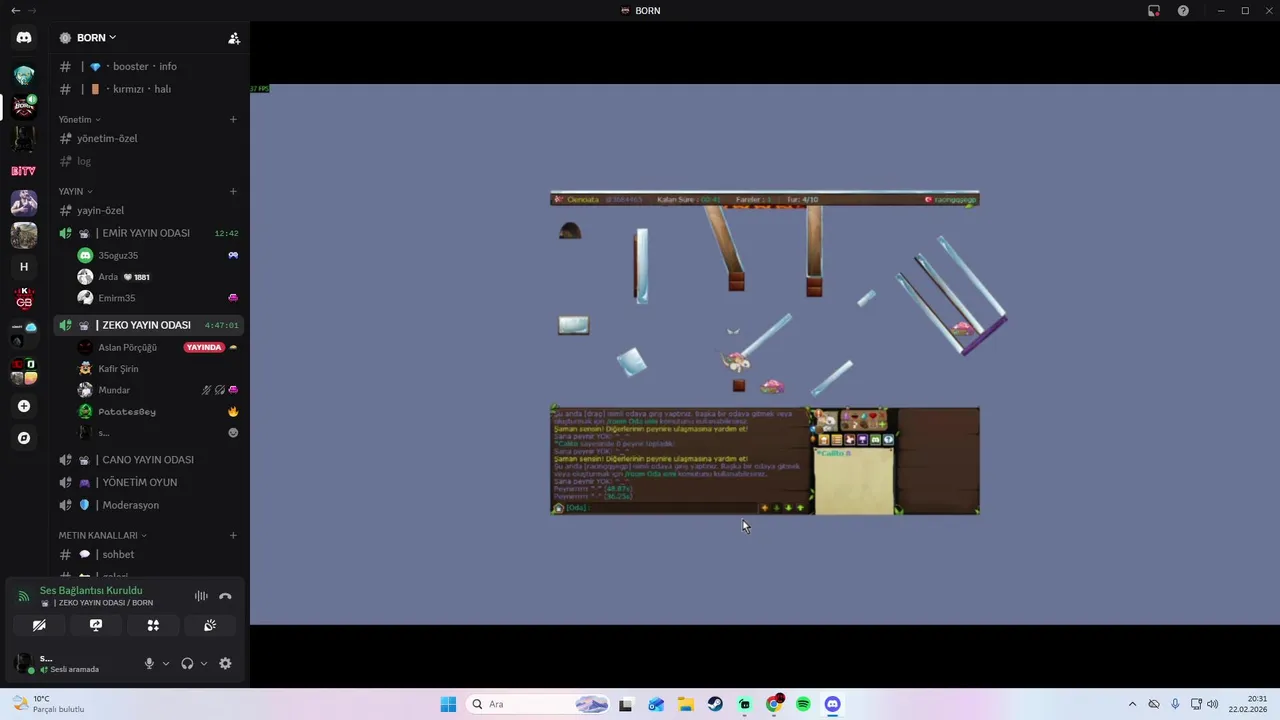Click the Windows Start button
Viewport: 1280px width, 720px height.
[x=448, y=704]
